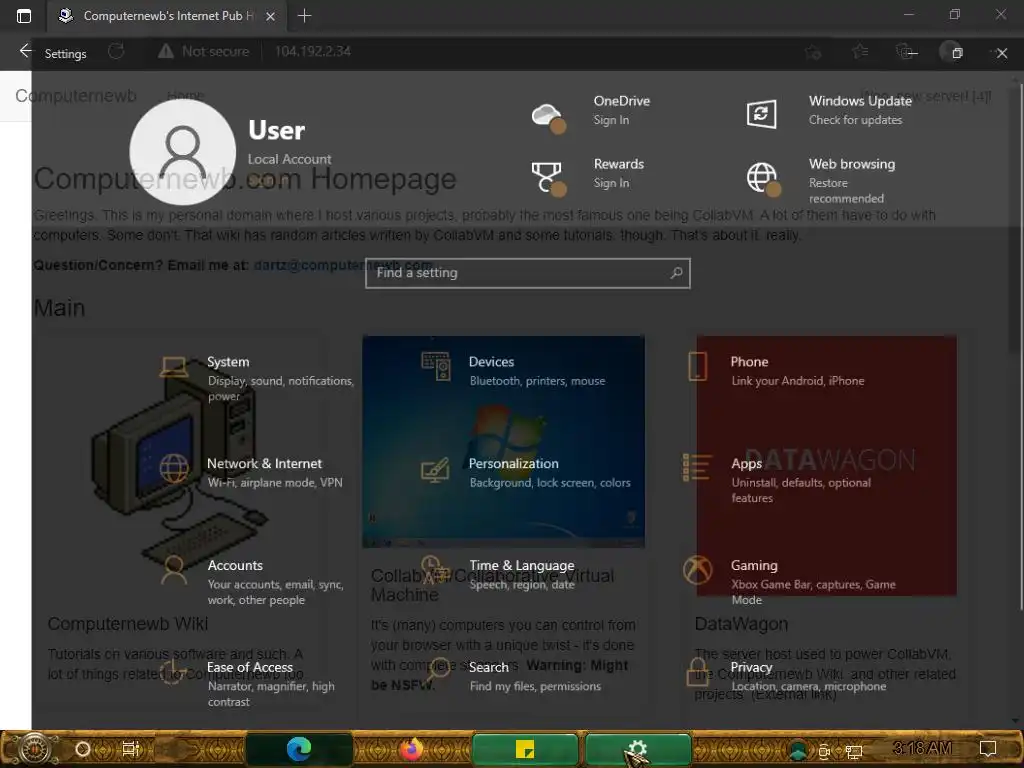The width and height of the screenshot is (1024, 768).
Task: Click the Windows 7 CollabVM thumbnail image
Action: (x=503, y=441)
